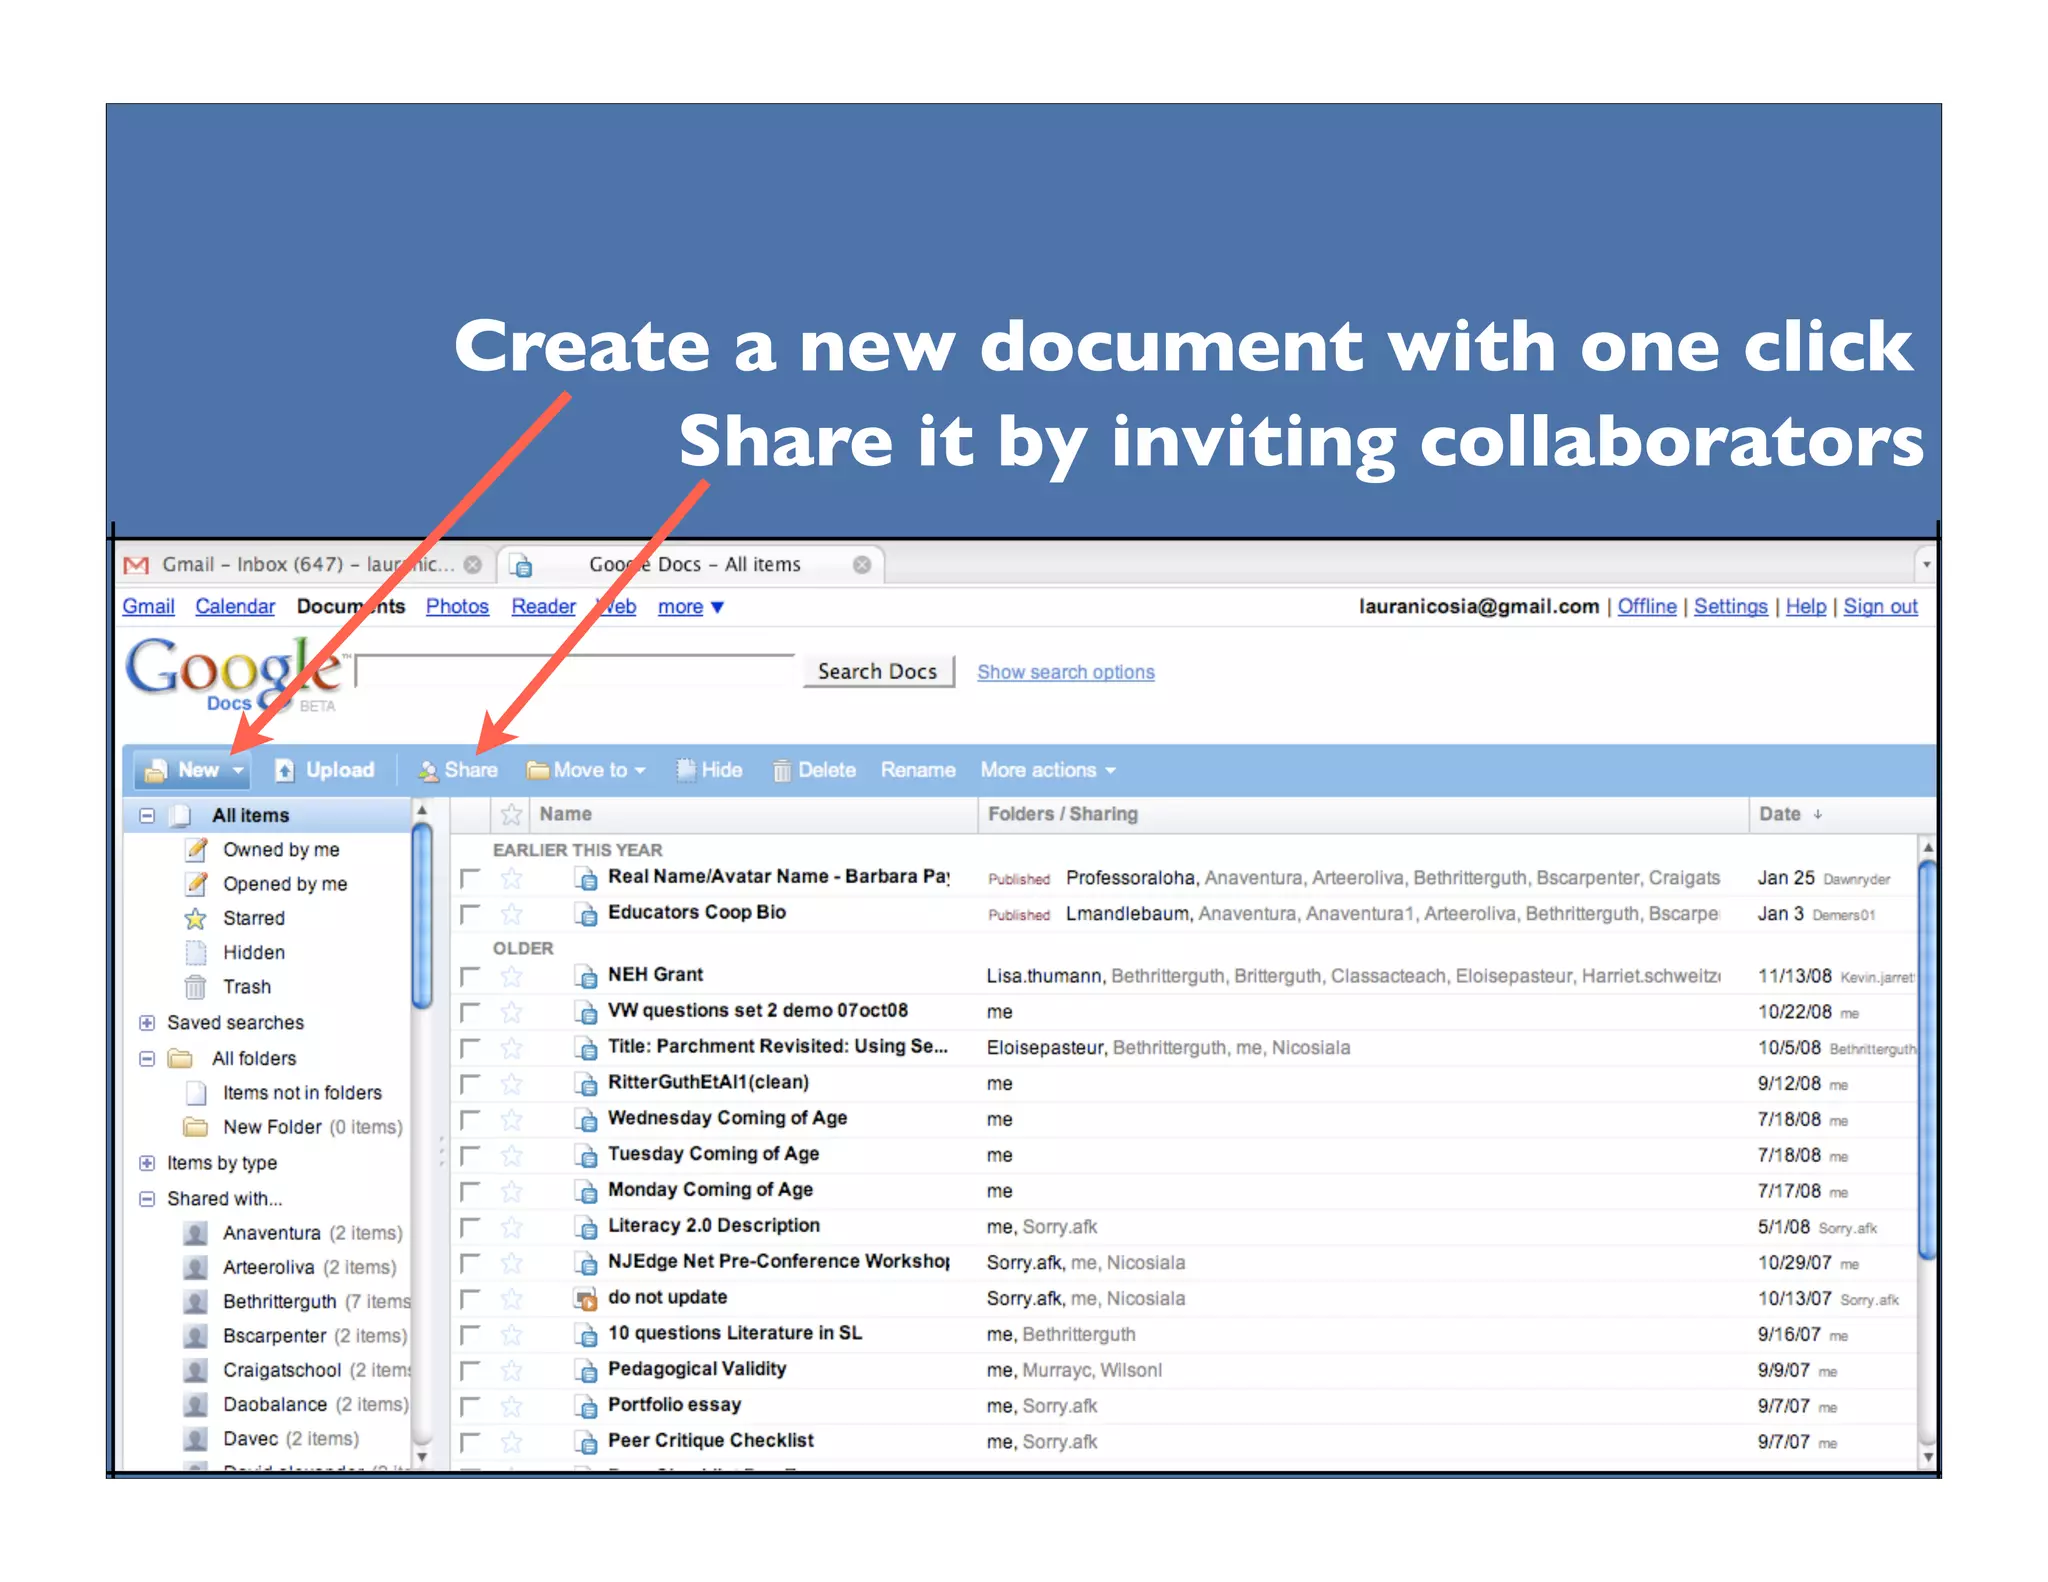Viewport: 2048px width, 1582px height.
Task: Click the document list scrollbar thumb
Action: pos(1927,1060)
